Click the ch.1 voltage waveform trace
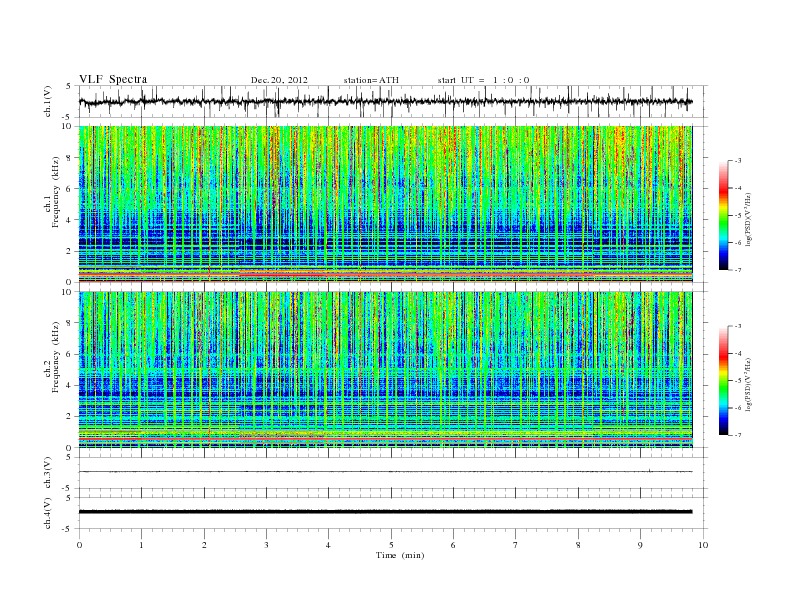 pos(385,101)
